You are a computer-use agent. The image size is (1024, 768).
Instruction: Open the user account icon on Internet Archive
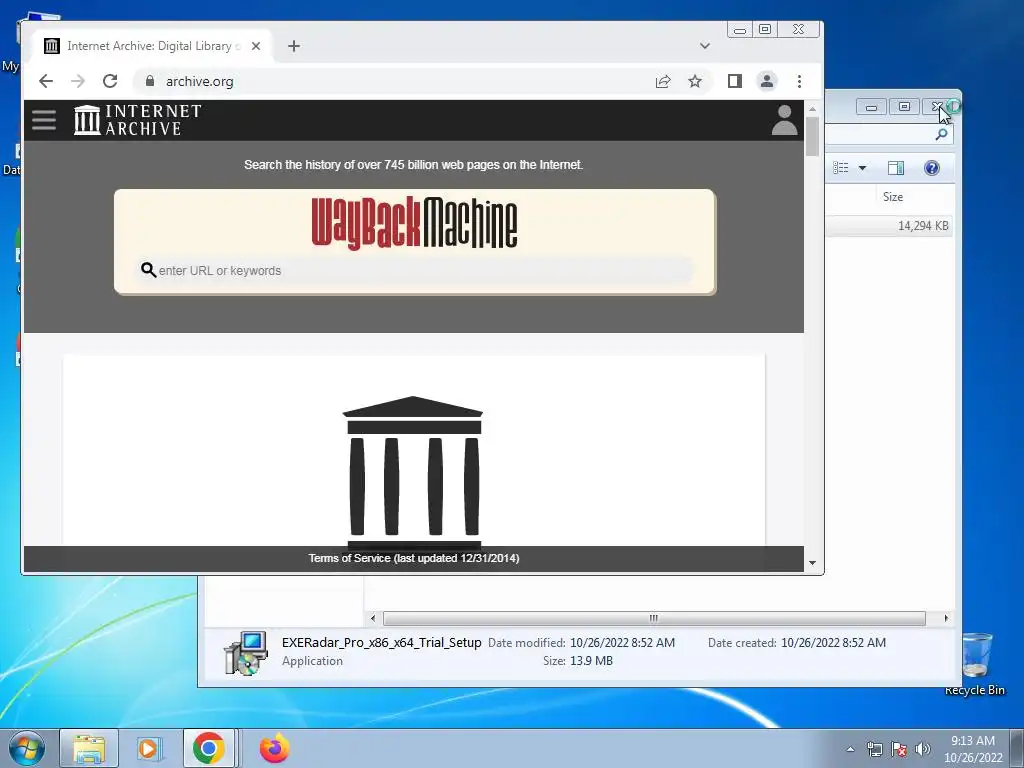pyautogui.click(x=784, y=120)
